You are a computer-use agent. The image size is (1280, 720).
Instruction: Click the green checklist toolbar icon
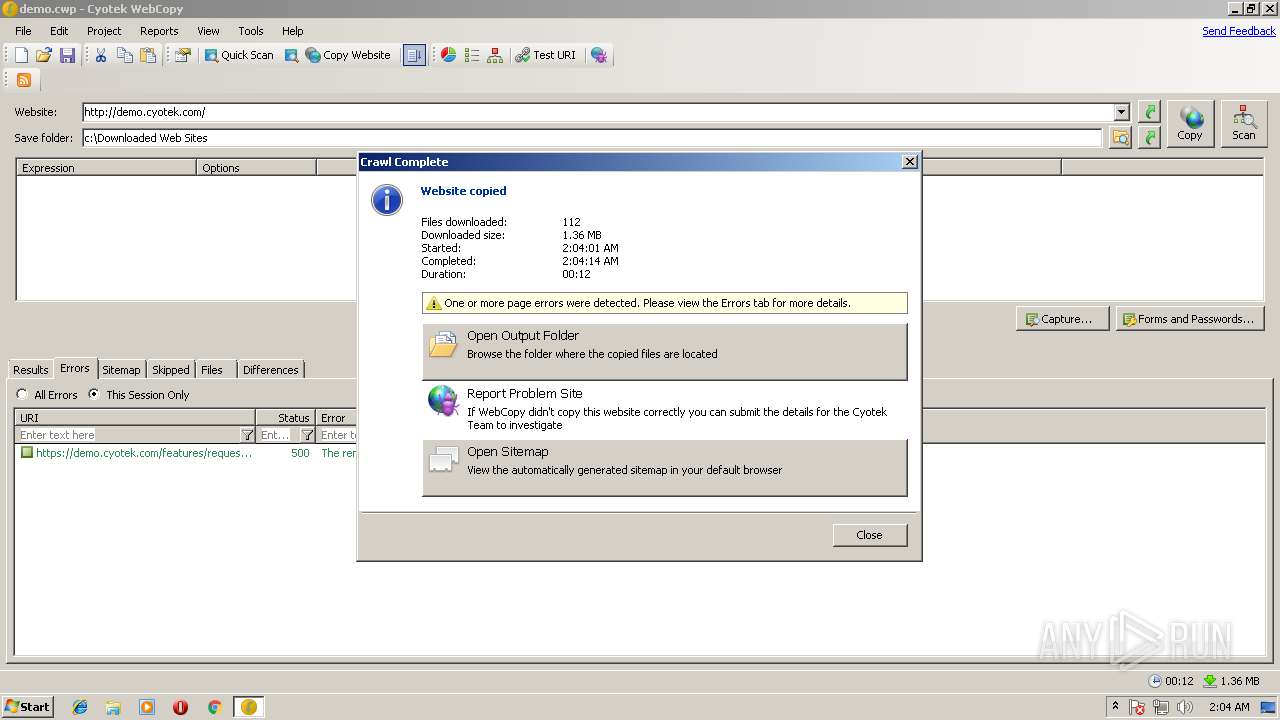[472, 55]
